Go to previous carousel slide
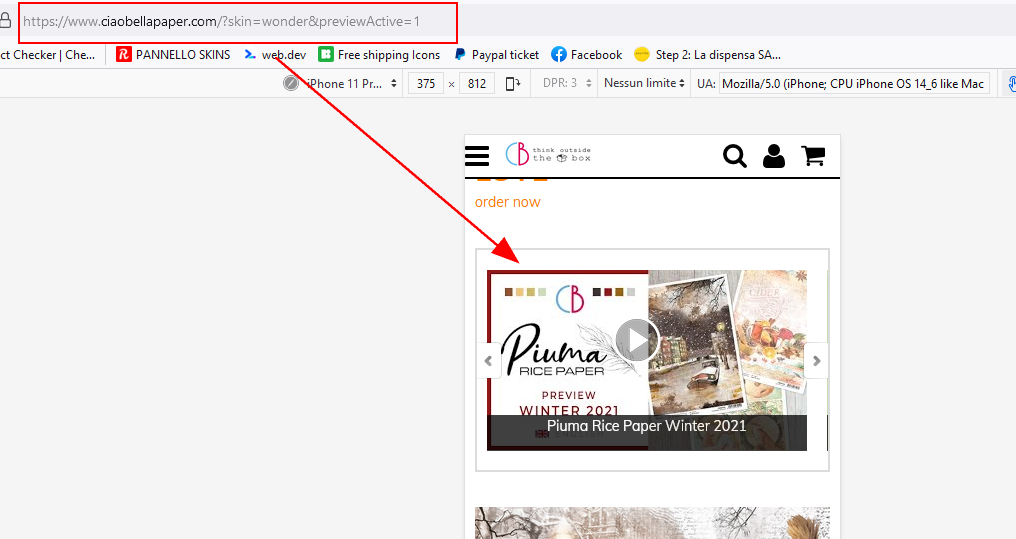Screen dimensions: 1016x539 click(x=489, y=360)
